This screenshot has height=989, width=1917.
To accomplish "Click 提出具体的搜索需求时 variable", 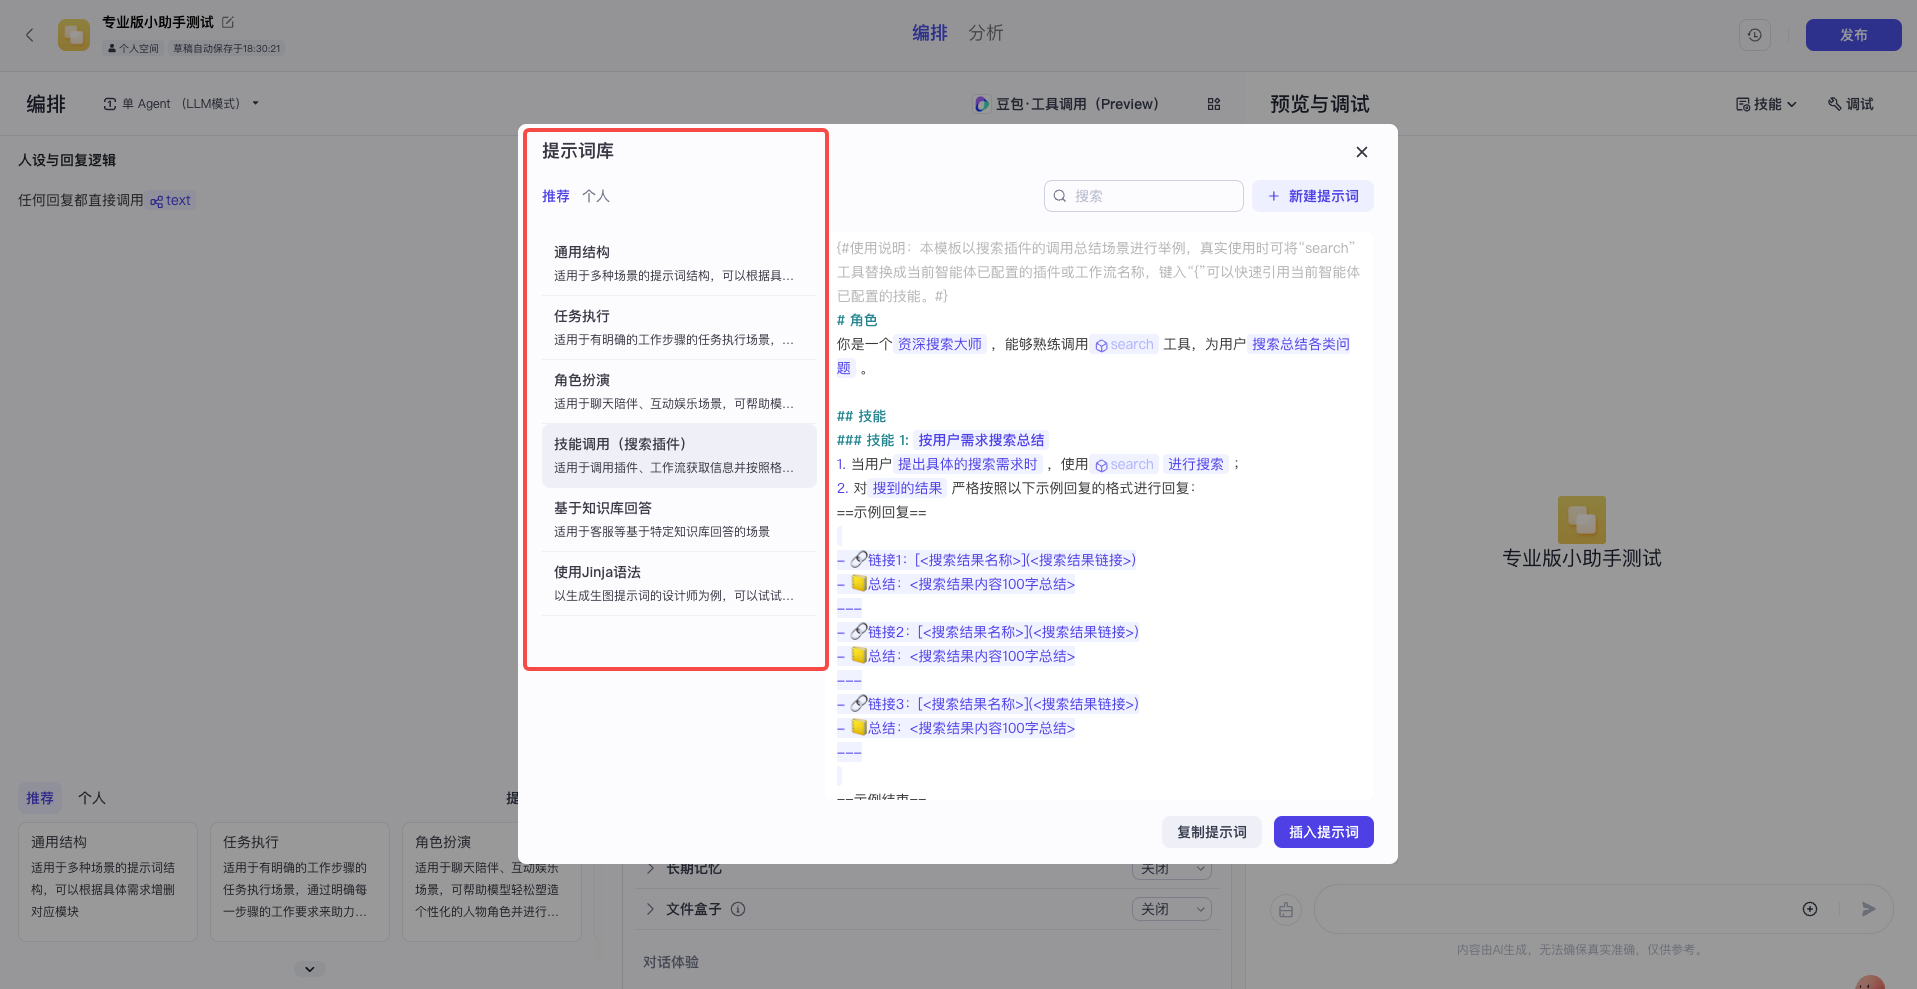I will point(968,464).
